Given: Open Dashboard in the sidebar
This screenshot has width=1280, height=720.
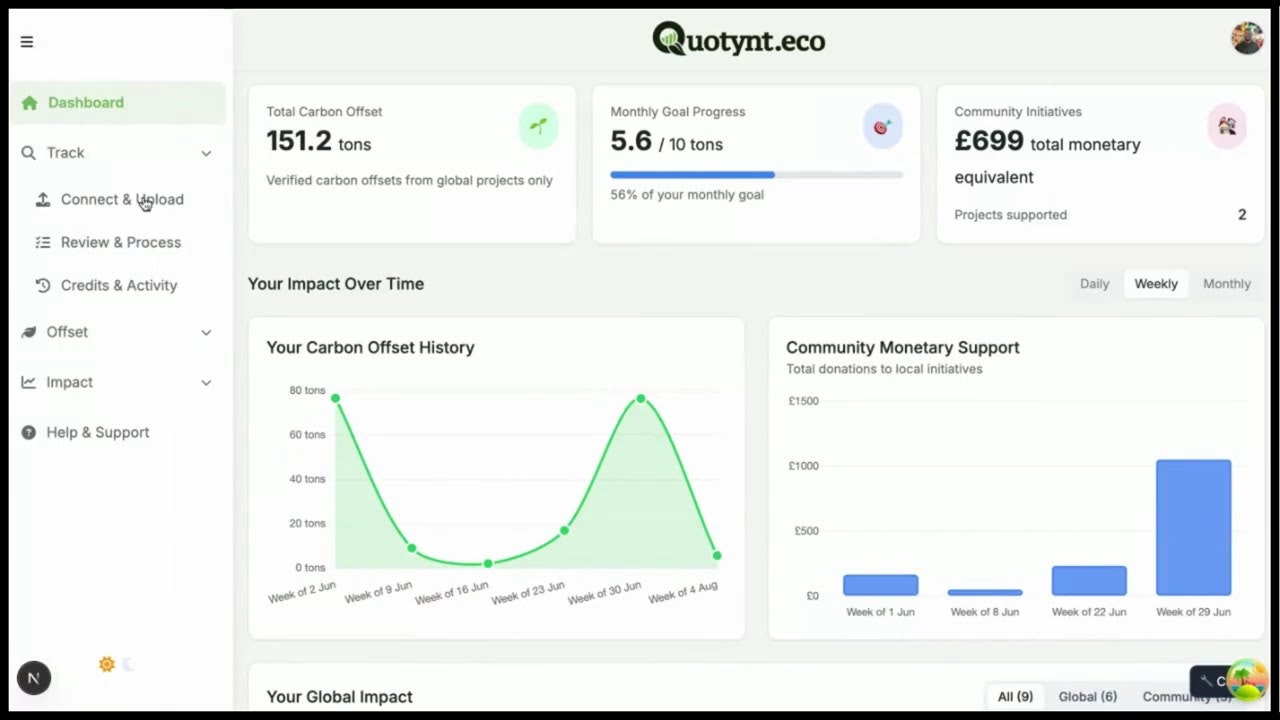Looking at the screenshot, I should [x=118, y=103].
